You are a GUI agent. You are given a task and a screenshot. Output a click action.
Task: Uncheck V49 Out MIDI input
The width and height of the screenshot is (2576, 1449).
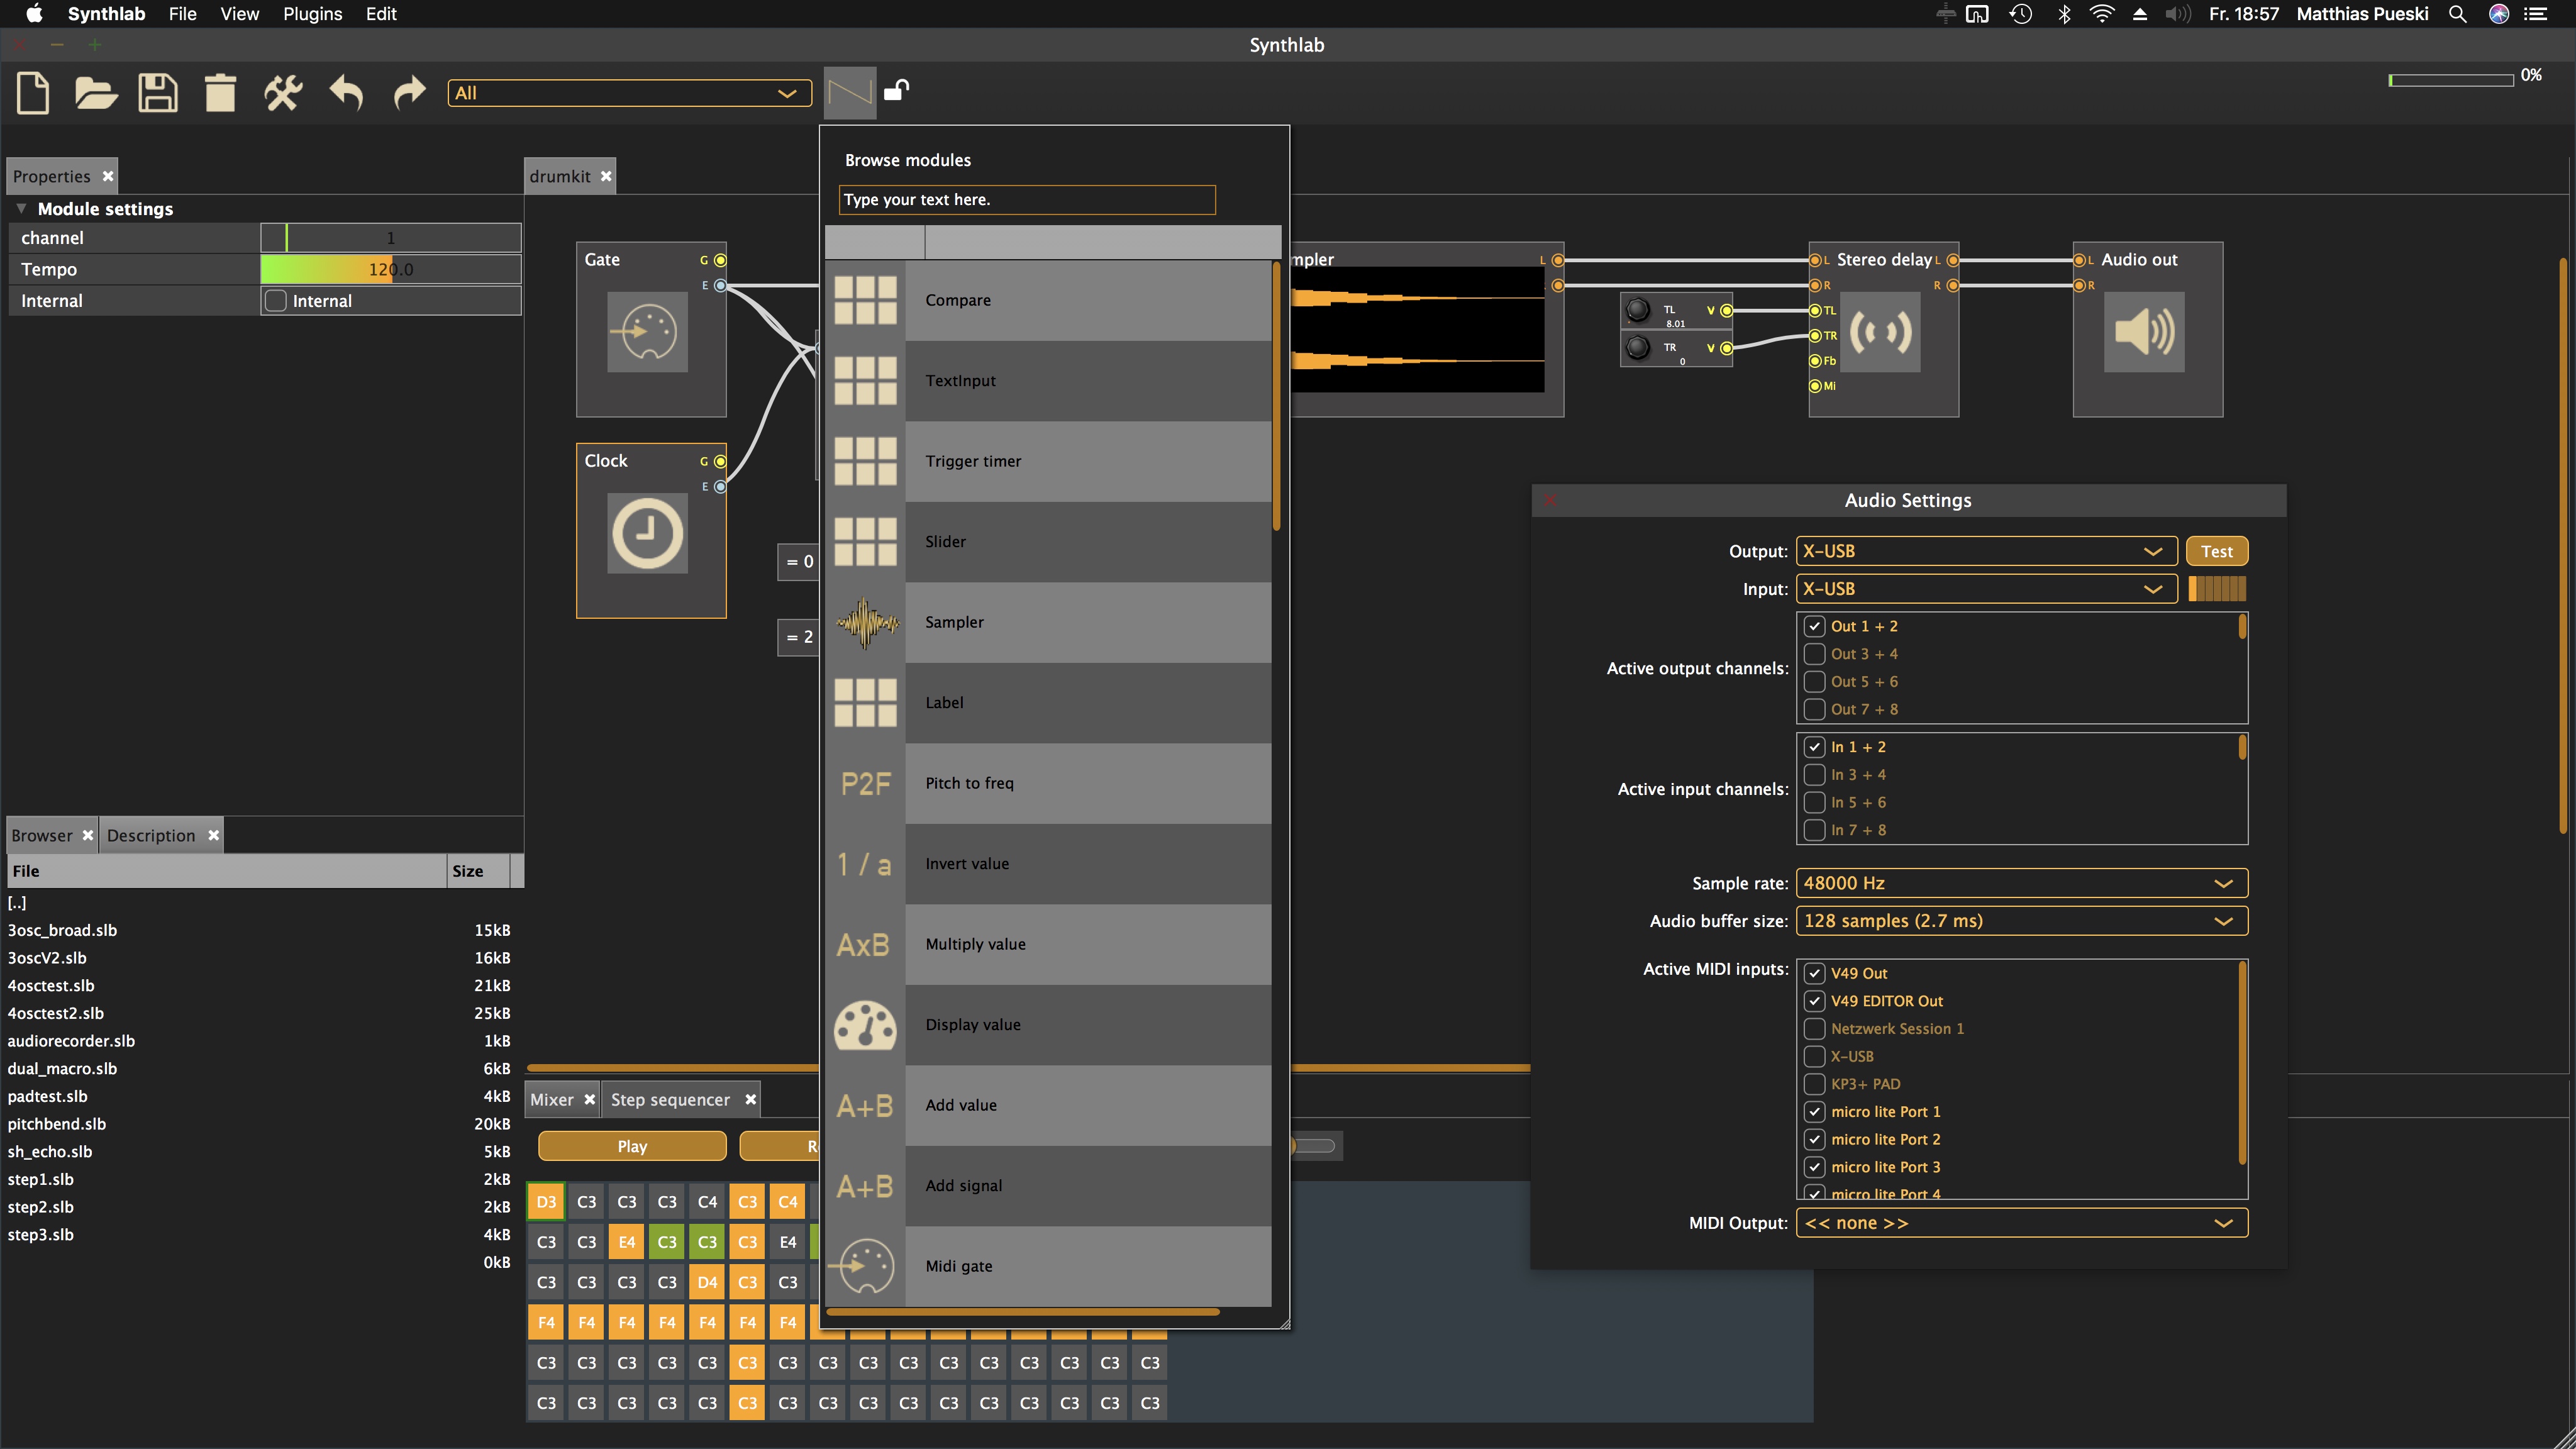tap(1814, 973)
